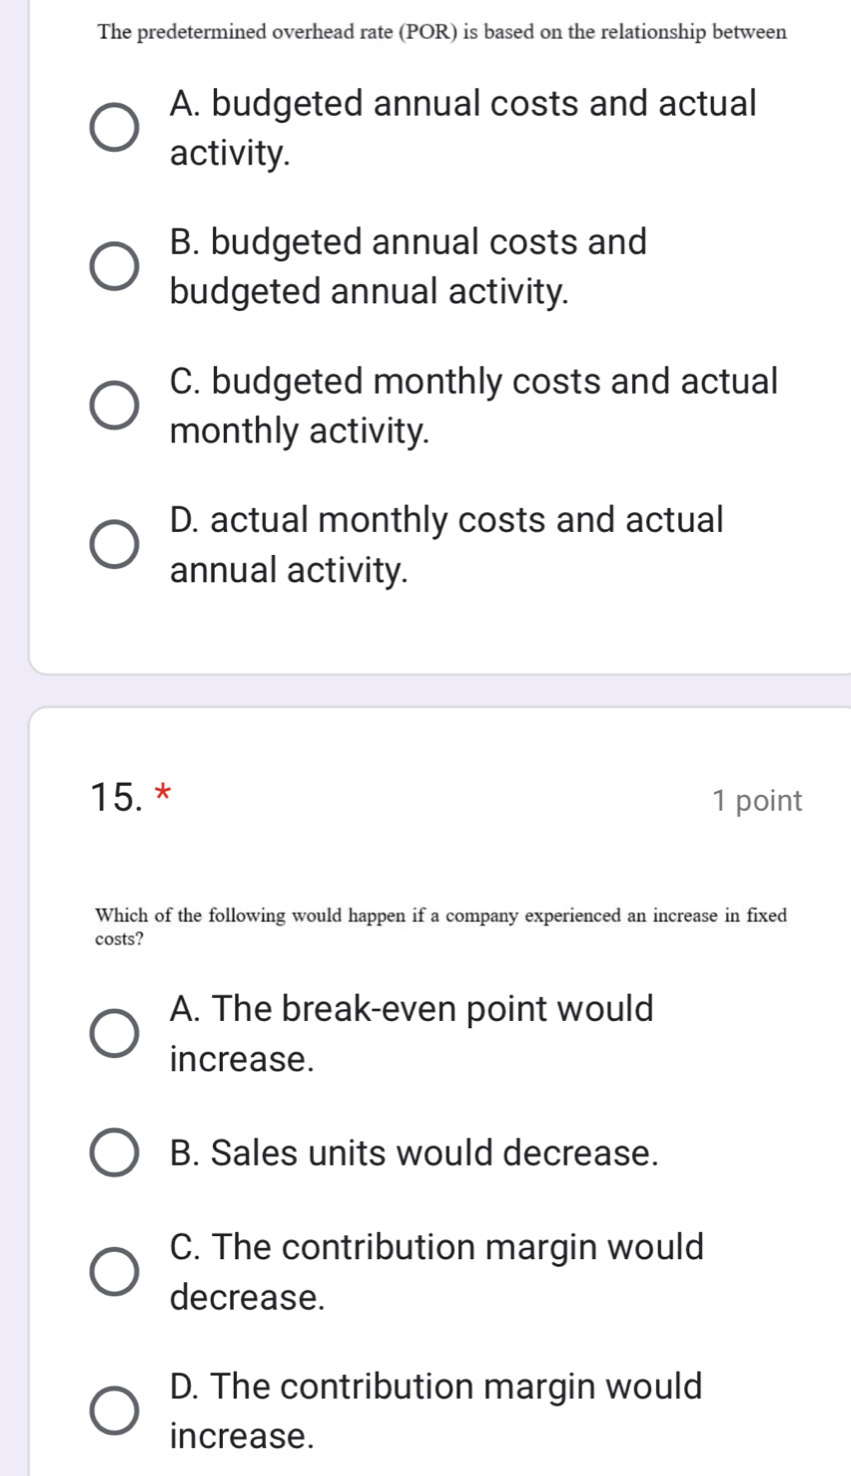Viewport: 851px width, 1476px height.
Task: Click the text 'A. budgeted annual costs and actual activity'
Action: coord(463,128)
